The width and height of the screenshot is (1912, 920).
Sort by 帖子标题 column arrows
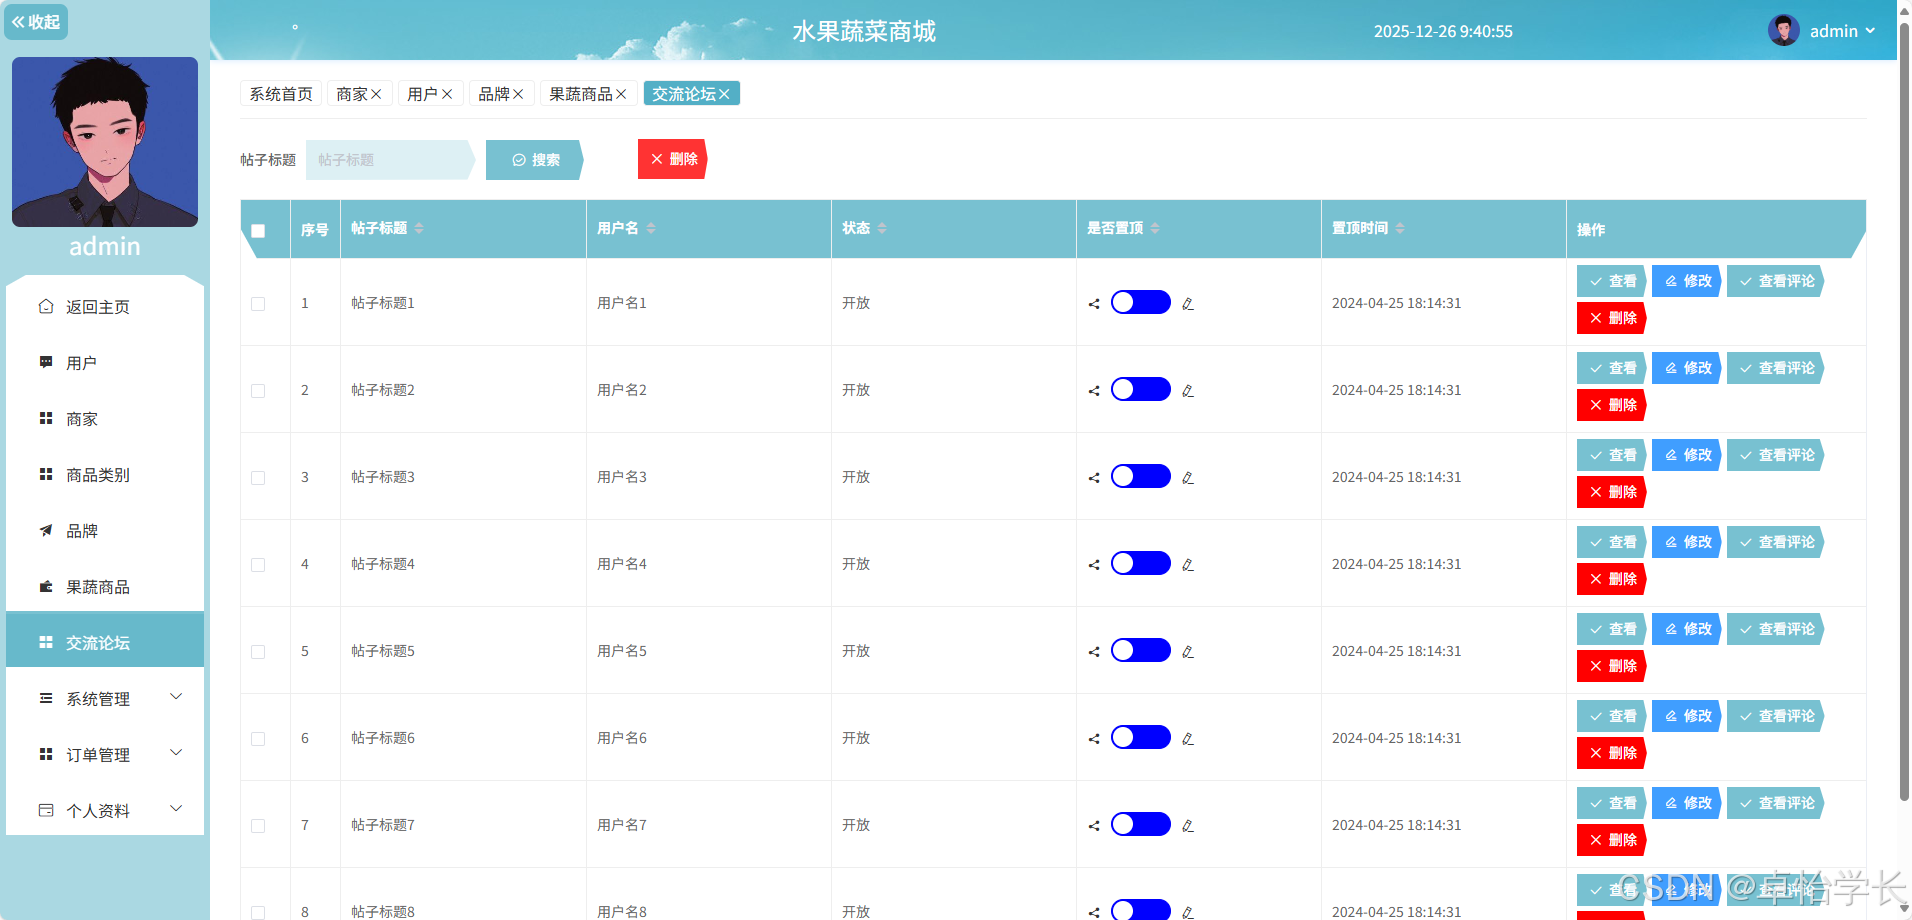point(419,228)
